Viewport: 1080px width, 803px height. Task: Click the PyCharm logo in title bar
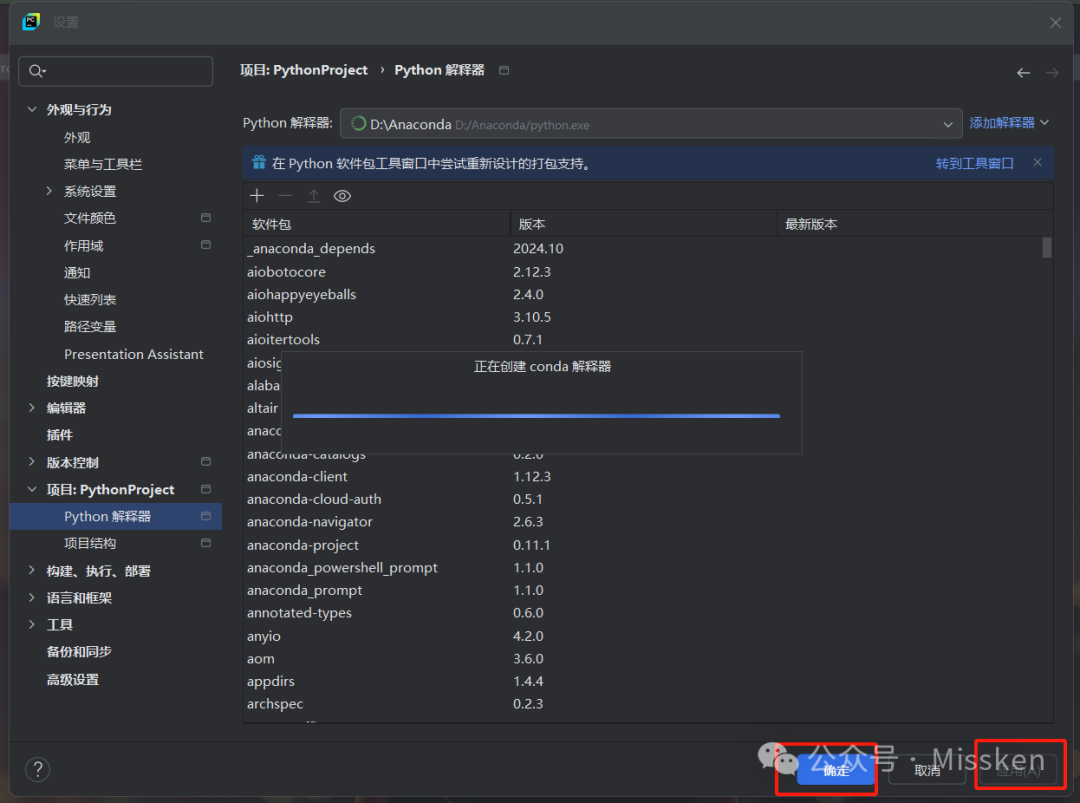(x=31, y=22)
